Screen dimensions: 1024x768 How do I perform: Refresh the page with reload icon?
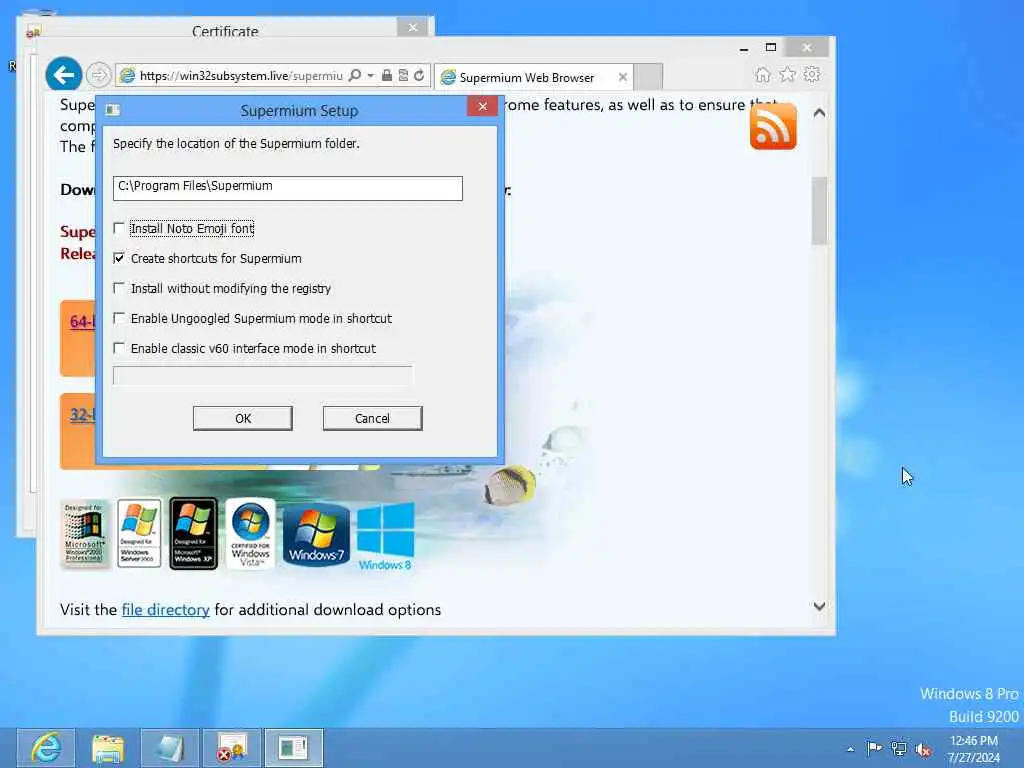419,75
